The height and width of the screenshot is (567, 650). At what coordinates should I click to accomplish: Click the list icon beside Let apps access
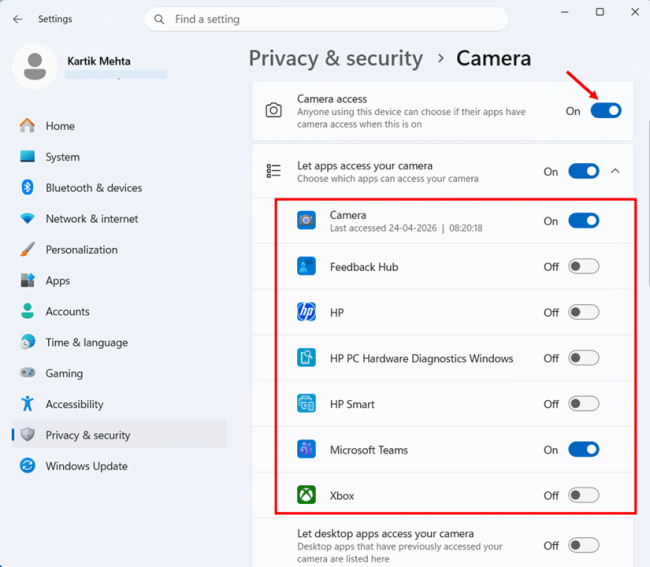(274, 171)
